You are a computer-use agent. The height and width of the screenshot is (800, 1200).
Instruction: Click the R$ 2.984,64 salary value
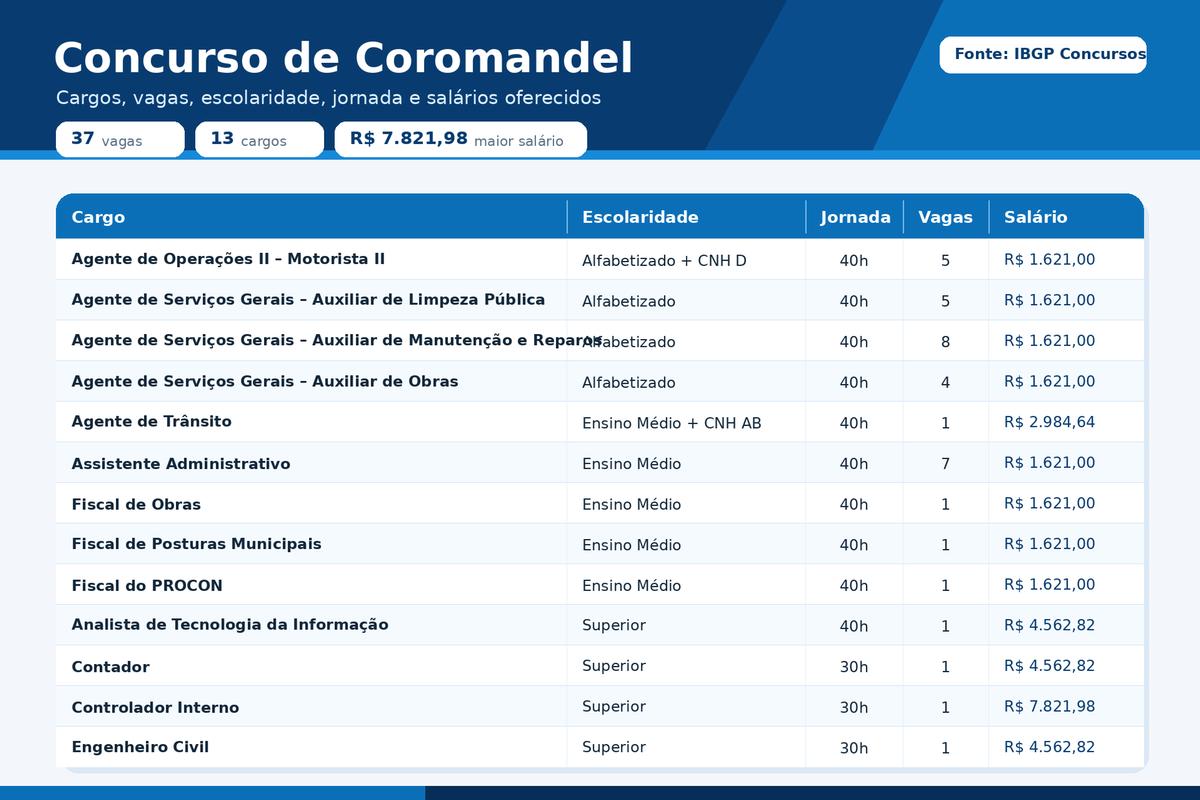(1049, 422)
